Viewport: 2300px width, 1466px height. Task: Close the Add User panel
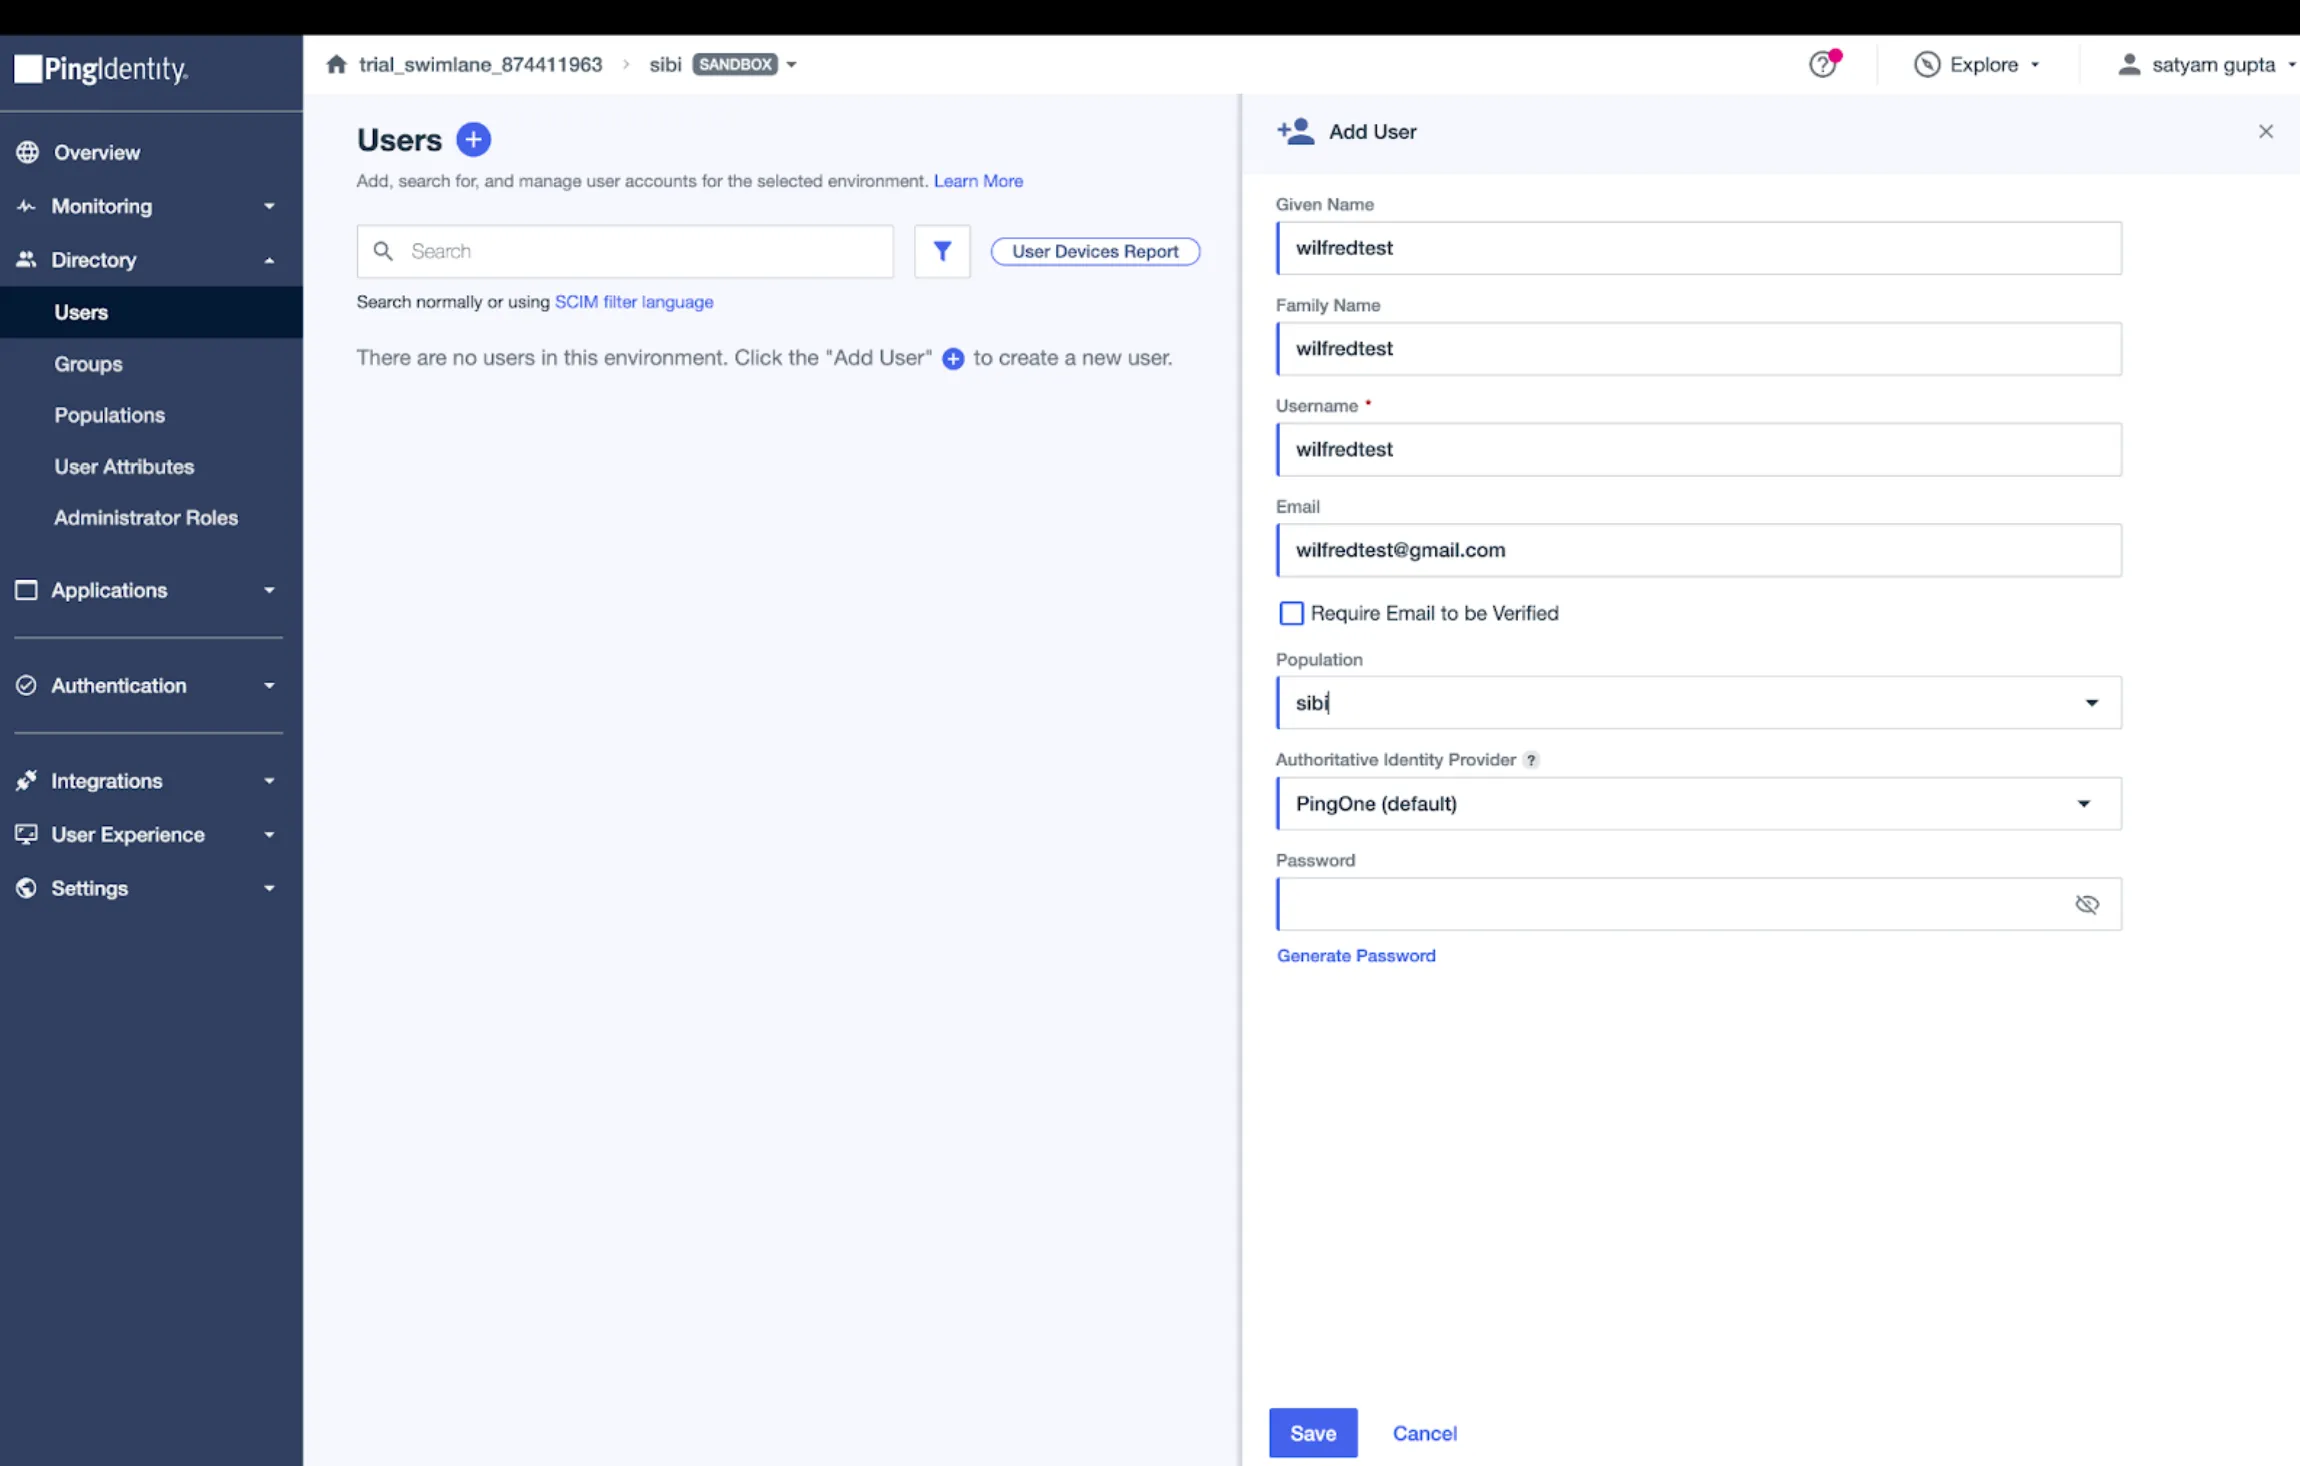tap(2265, 131)
